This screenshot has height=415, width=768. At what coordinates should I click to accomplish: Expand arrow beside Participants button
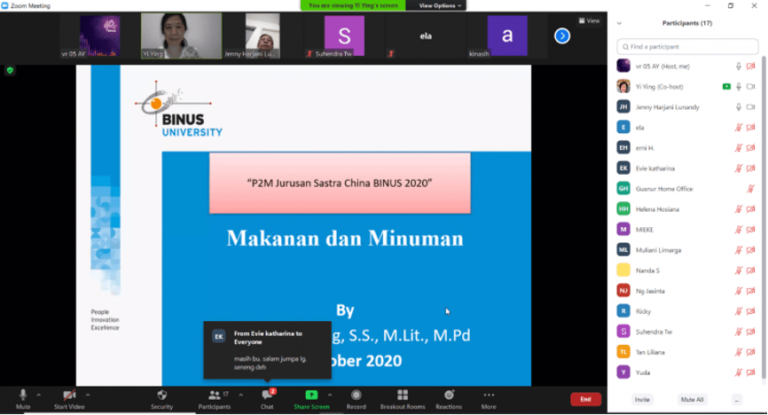[x=240, y=395]
